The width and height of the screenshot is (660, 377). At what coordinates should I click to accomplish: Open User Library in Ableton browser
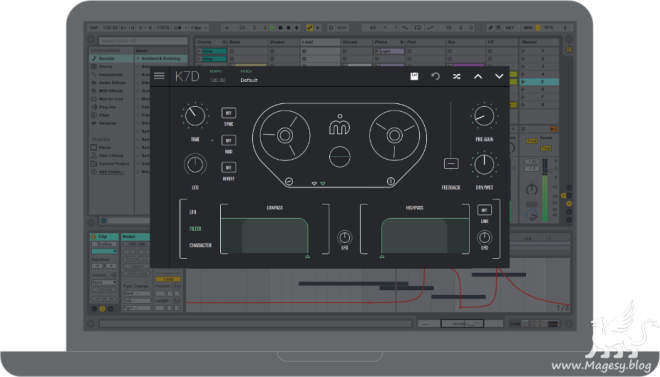coord(112,155)
